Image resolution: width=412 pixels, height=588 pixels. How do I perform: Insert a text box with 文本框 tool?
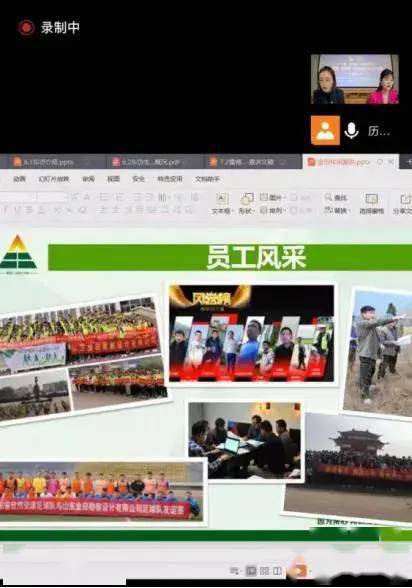click(x=222, y=204)
